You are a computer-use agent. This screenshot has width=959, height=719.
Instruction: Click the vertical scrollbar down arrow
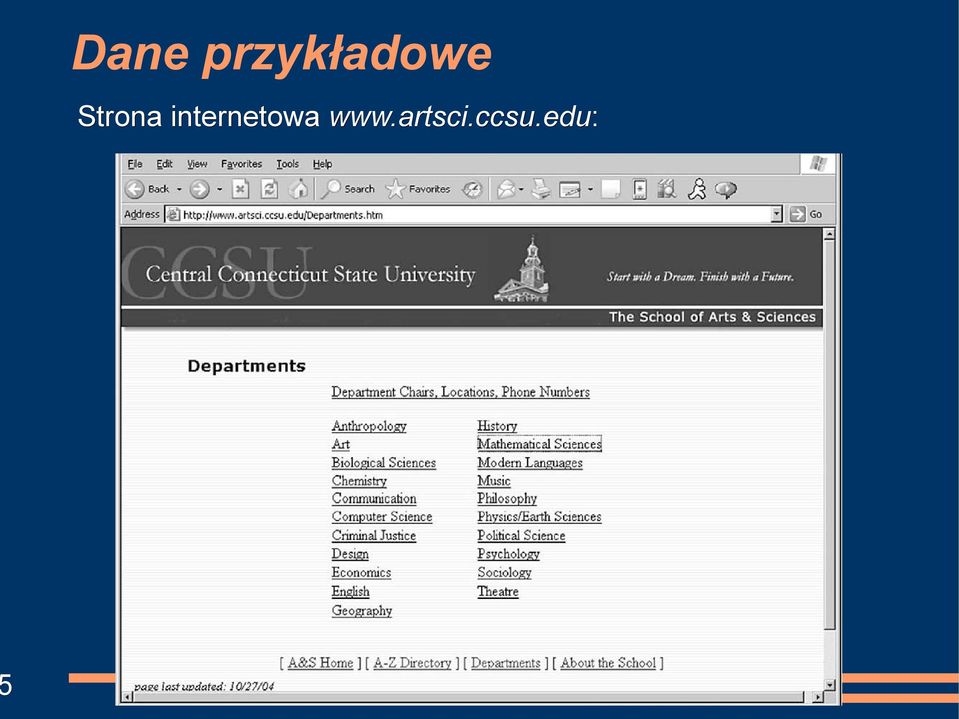(x=829, y=685)
